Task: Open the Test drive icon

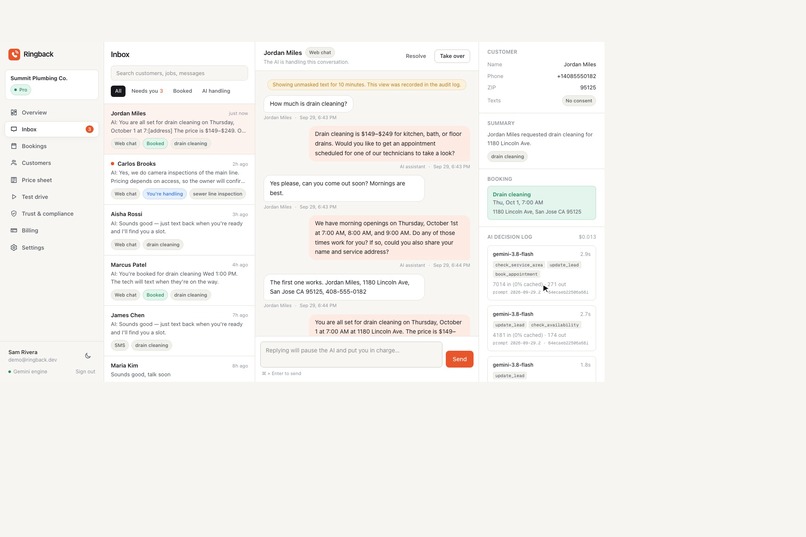Action: 14,197
